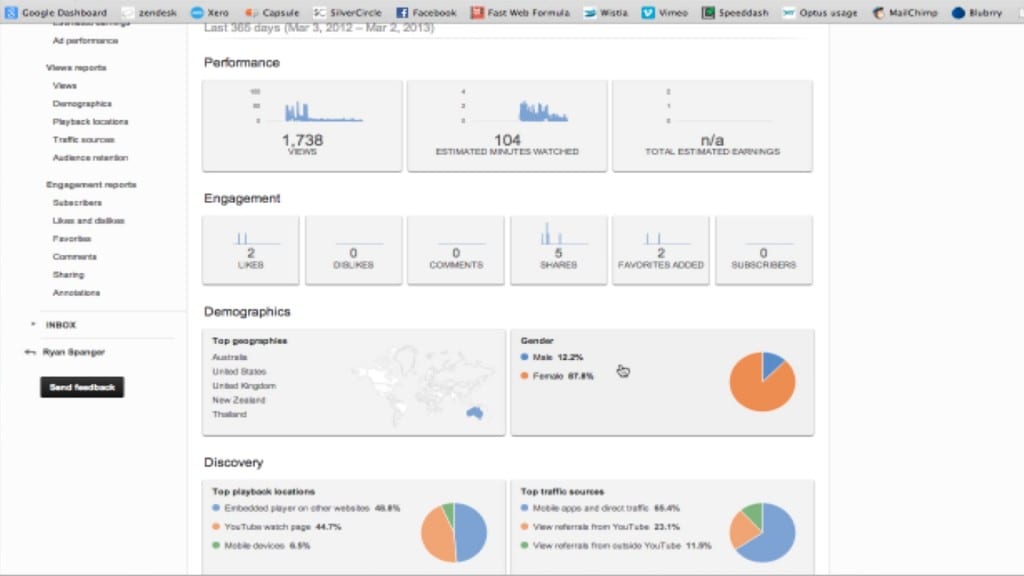Click the Ryan Spanger account link
This screenshot has height=576, width=1024.
(74, 352)
